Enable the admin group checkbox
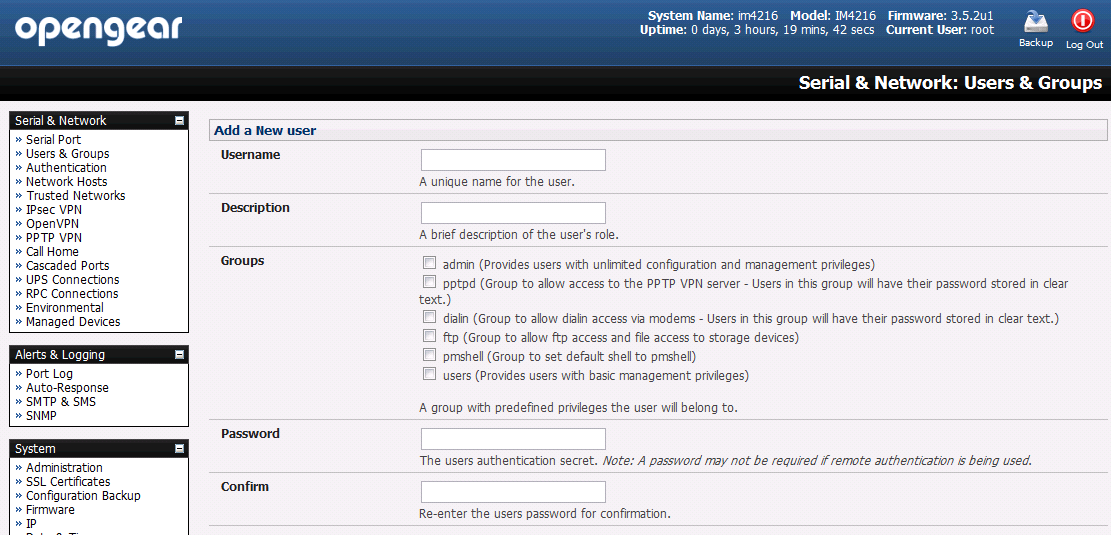The width and height of the screenshot is (1111, 535). [429, 264]
